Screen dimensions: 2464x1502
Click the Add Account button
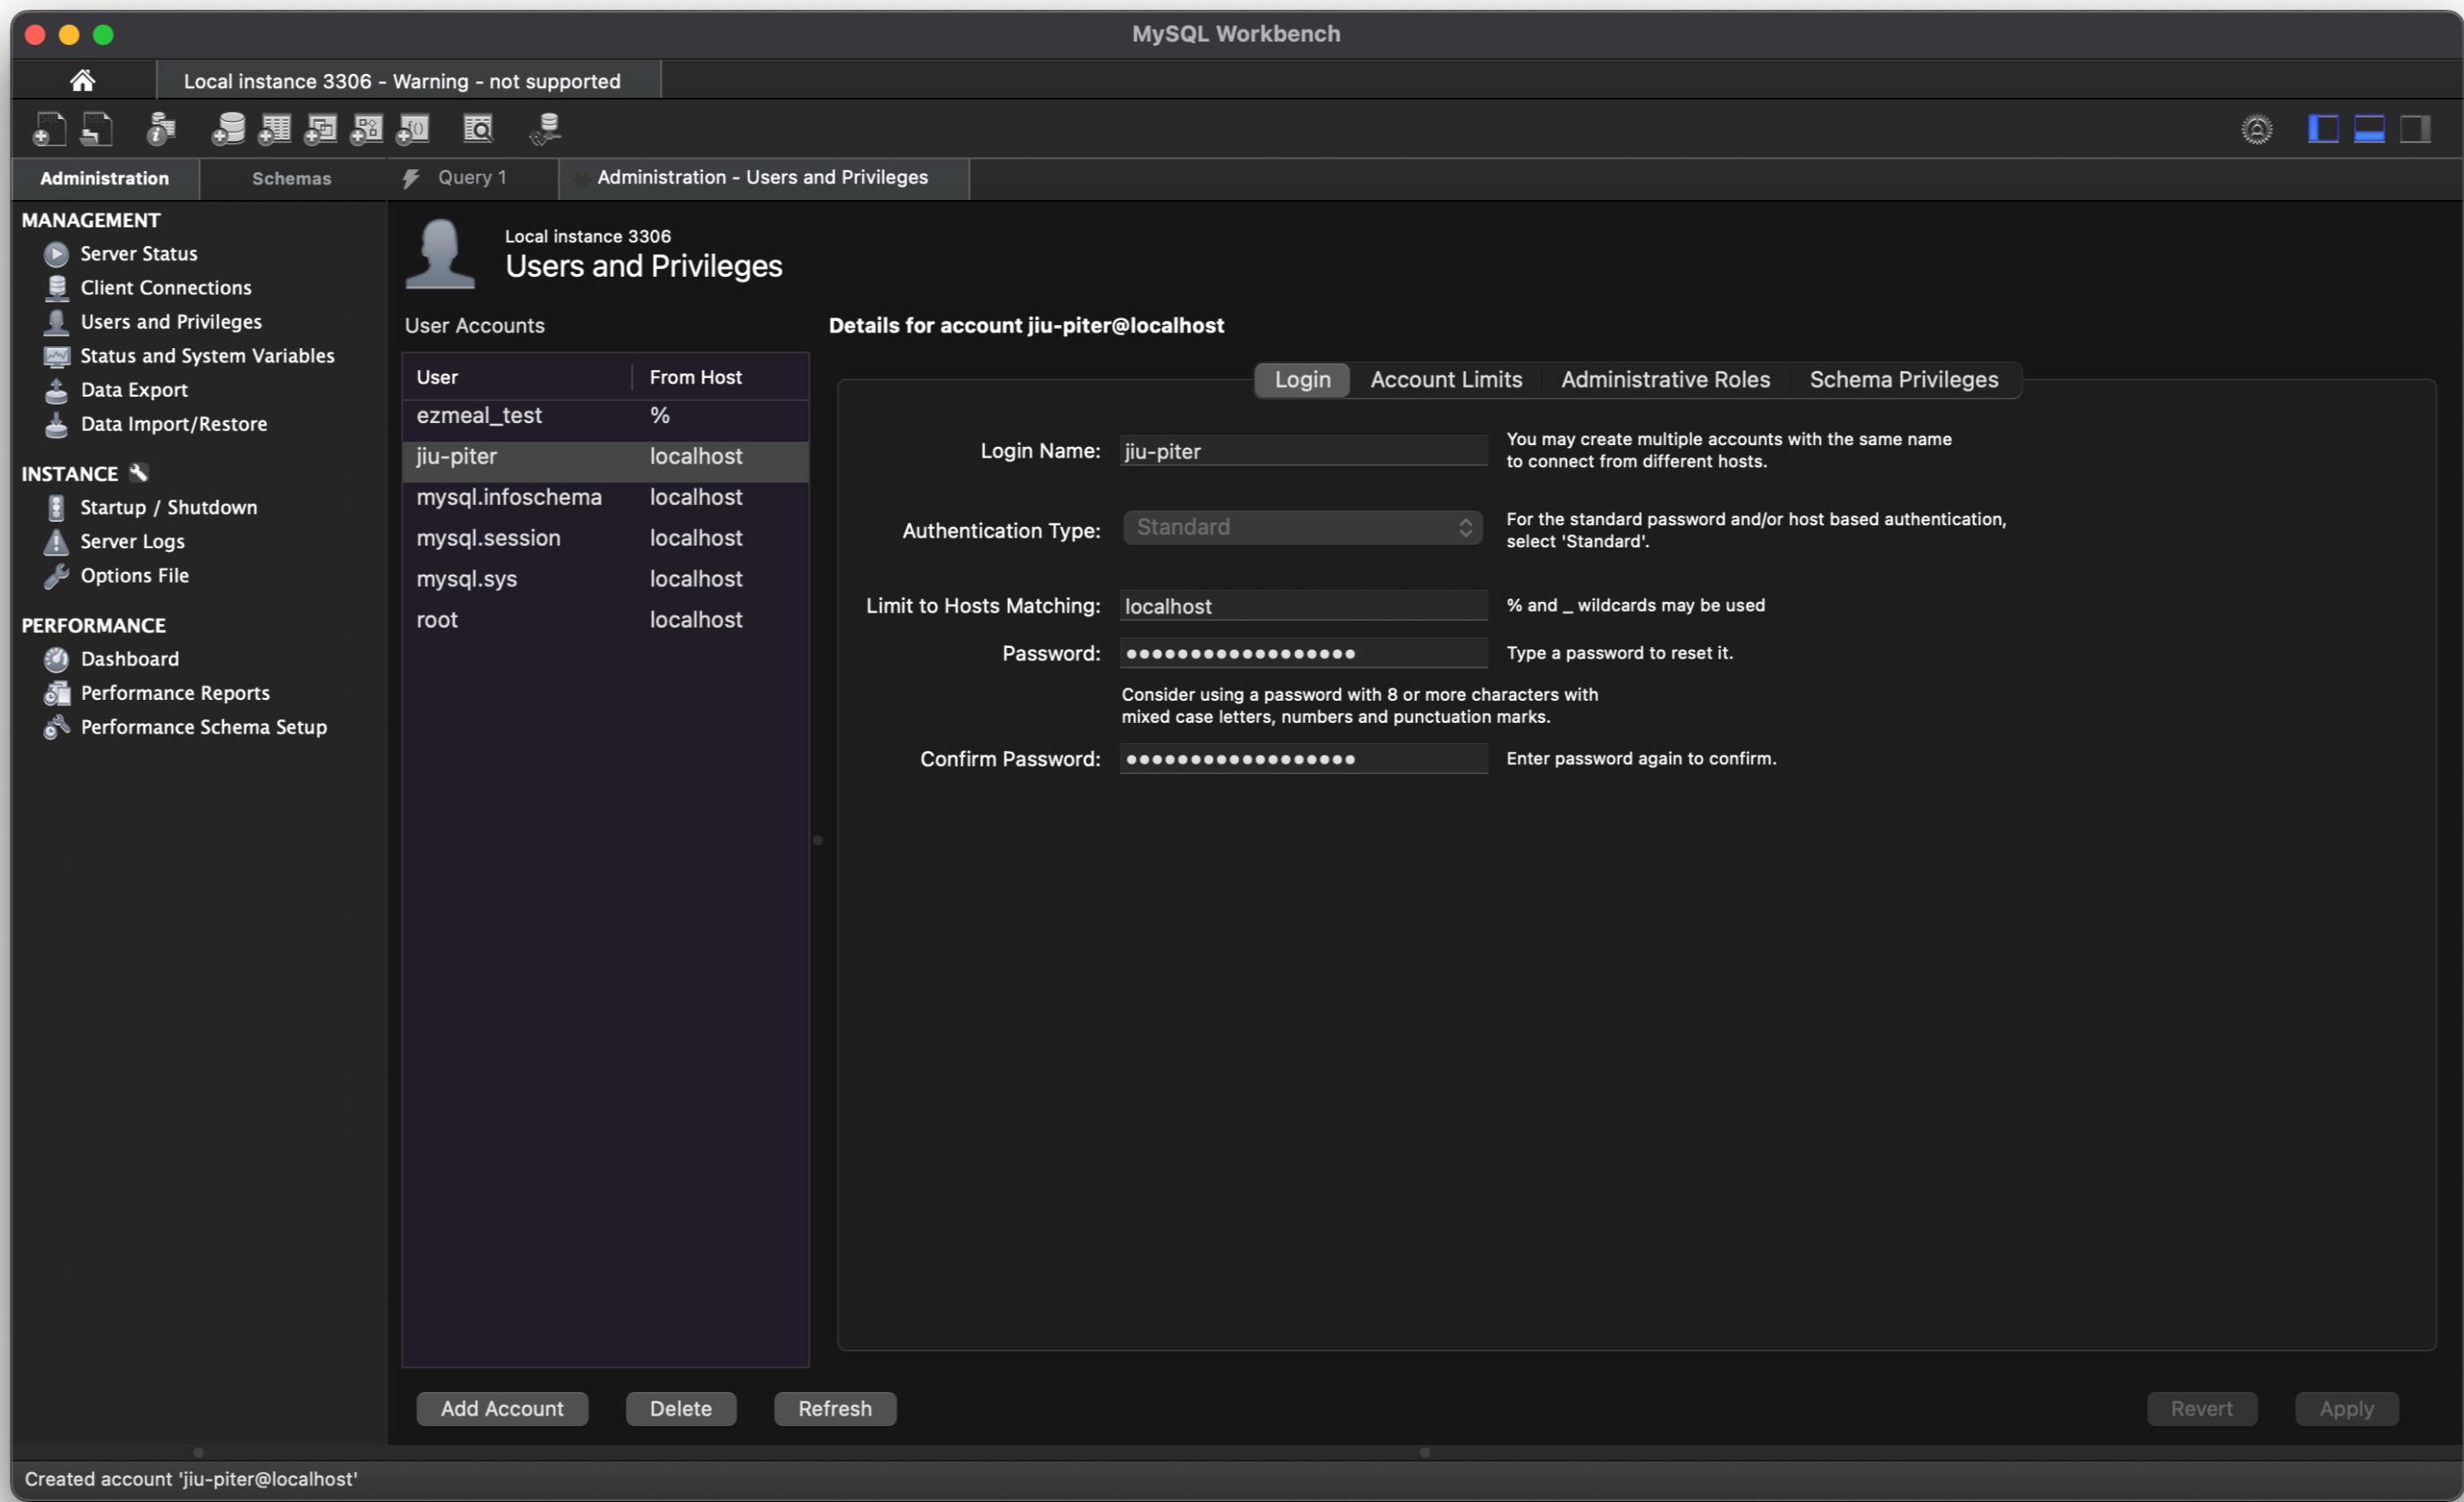point(502,1408)
